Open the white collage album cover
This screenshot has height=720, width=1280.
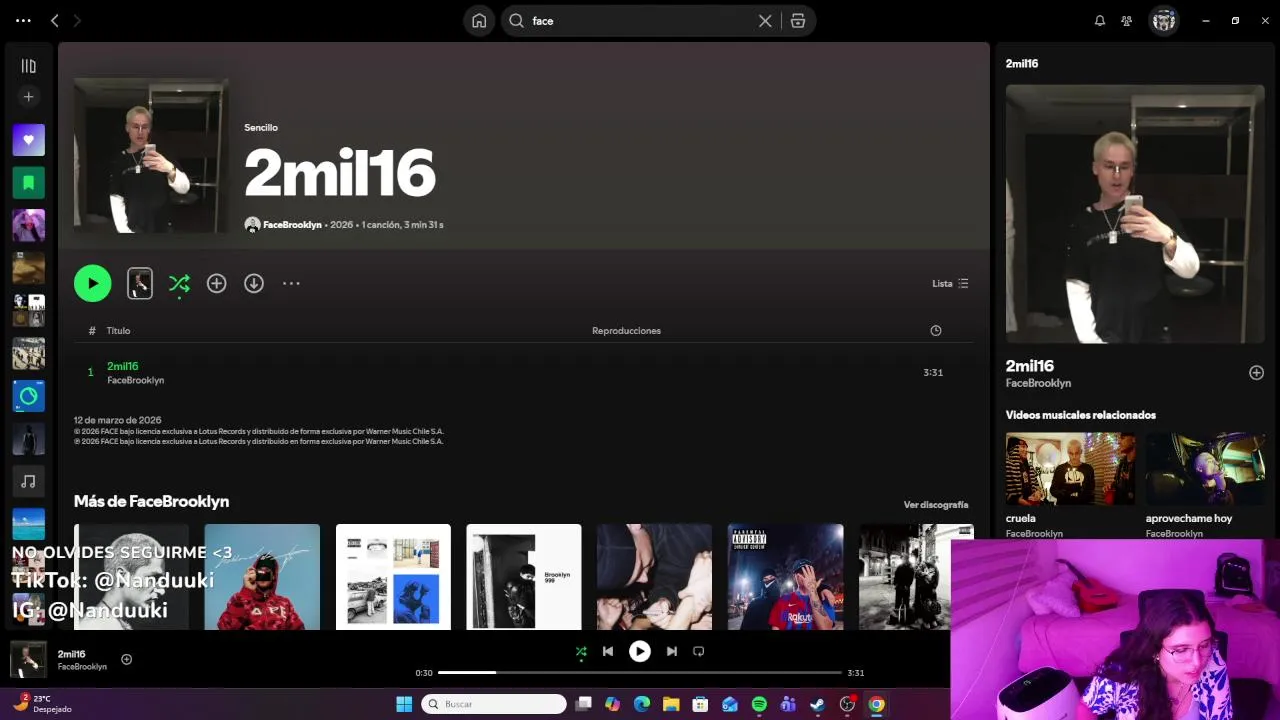pyautogui.click(x=393, y=577)
